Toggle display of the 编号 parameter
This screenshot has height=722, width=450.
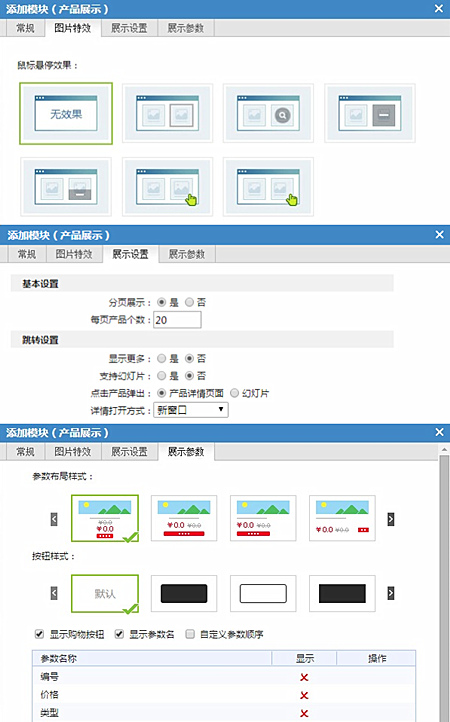tap(304, 677)
